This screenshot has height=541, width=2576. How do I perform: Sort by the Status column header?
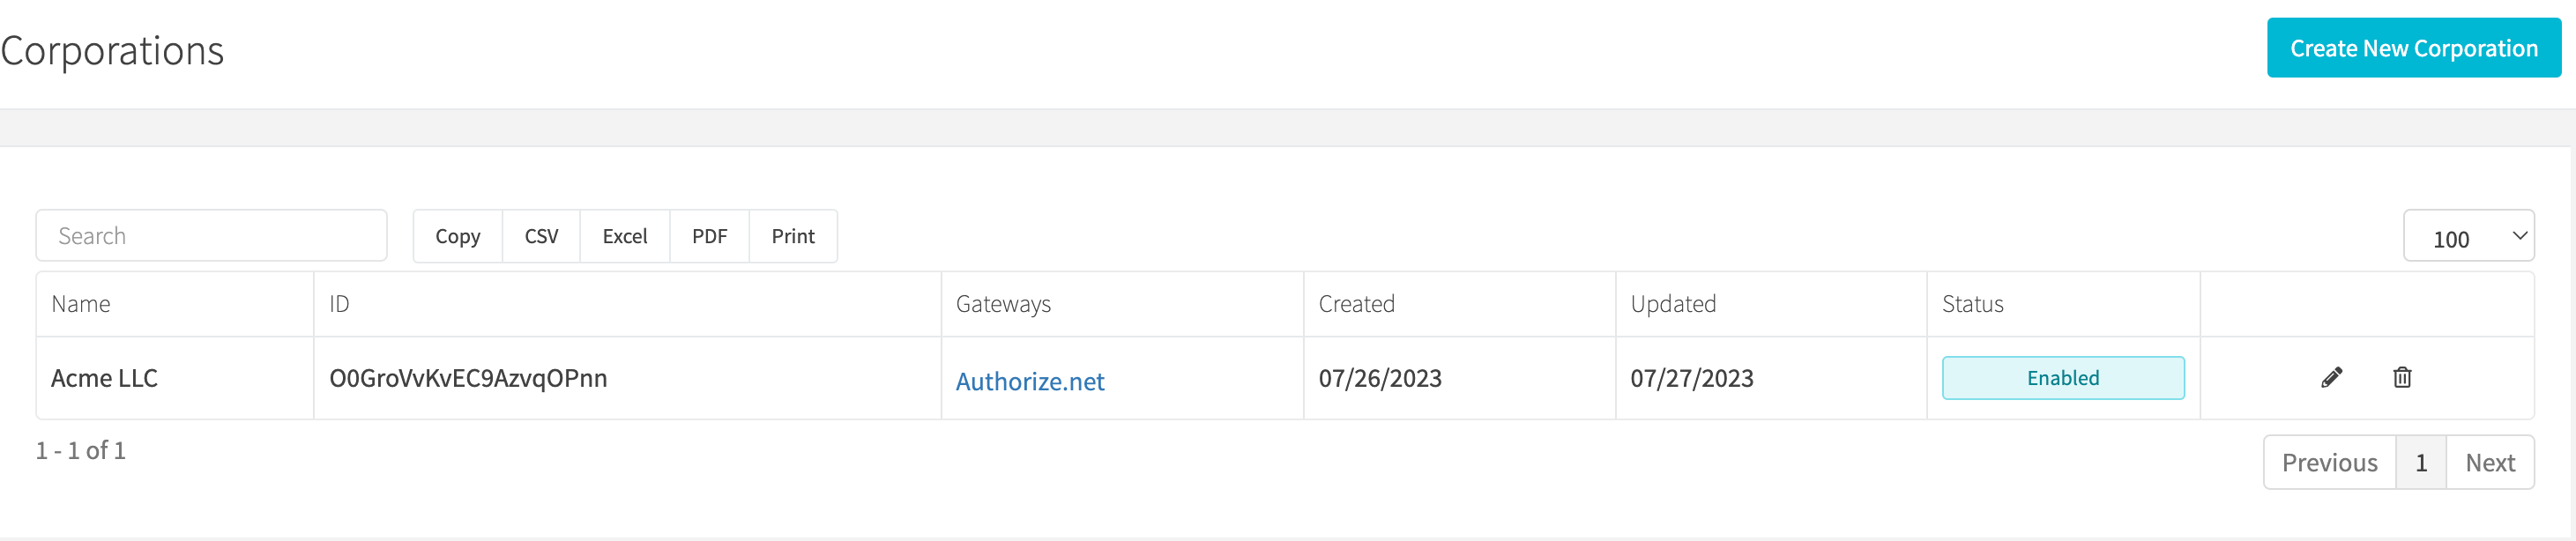click(x=2063, y=304)
